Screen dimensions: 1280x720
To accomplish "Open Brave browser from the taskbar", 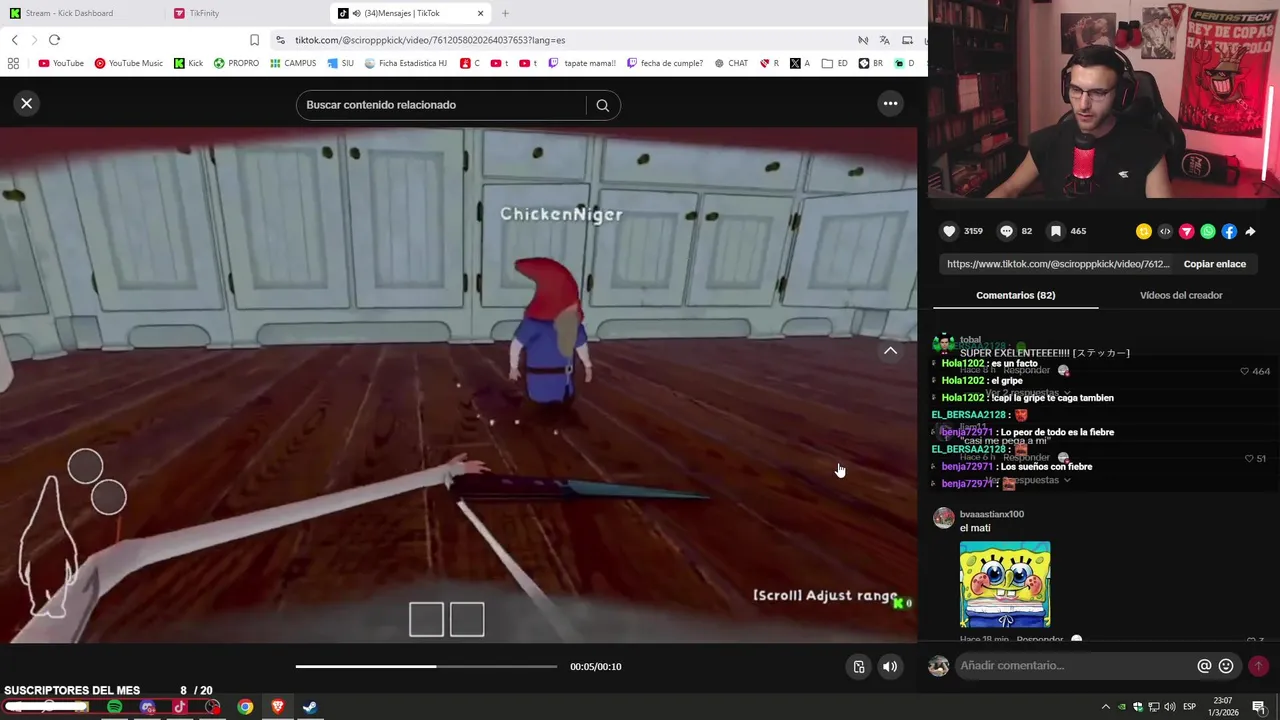I will coord(278,707).
